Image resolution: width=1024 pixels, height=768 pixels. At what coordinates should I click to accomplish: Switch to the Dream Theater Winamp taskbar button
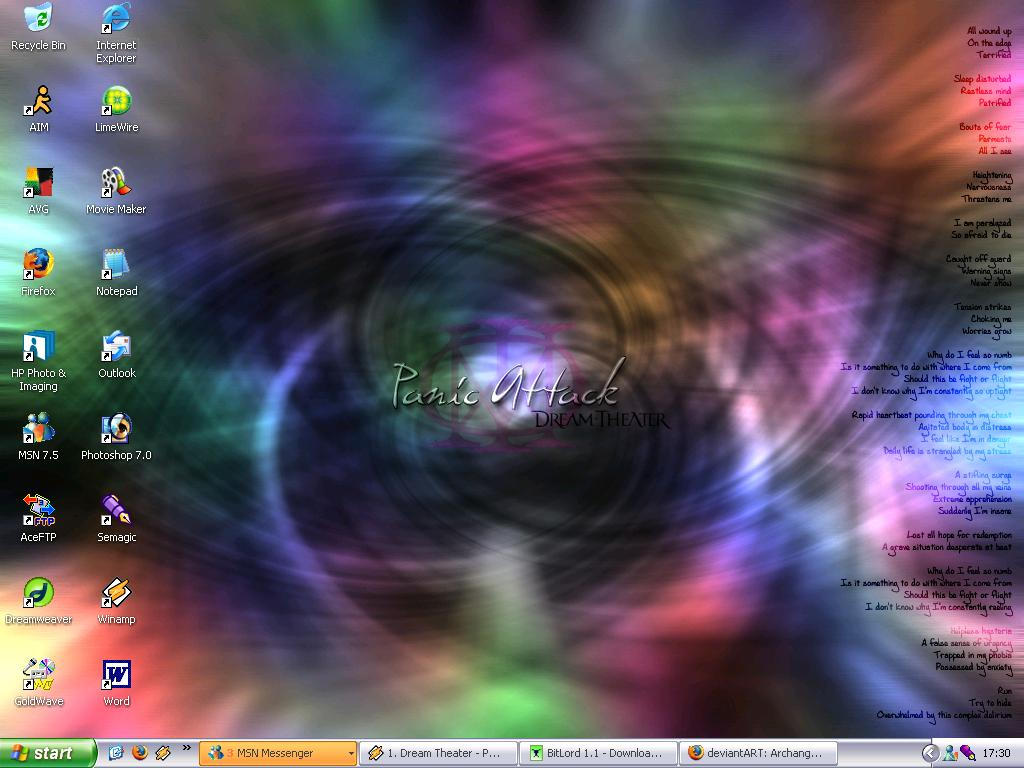pyautogui.click(x=438, y=753)
